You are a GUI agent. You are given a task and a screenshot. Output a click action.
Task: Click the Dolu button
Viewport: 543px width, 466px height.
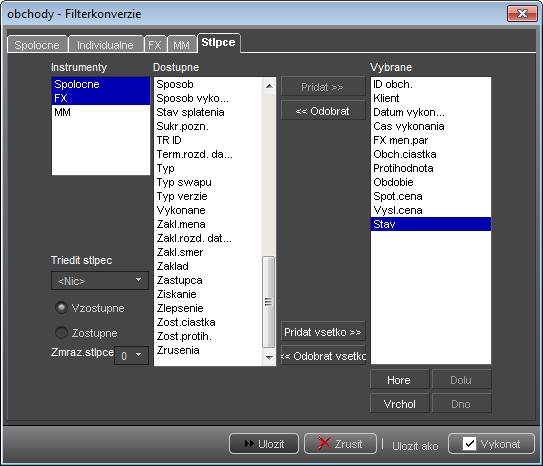pyautogui.click(x=461, y=380)
